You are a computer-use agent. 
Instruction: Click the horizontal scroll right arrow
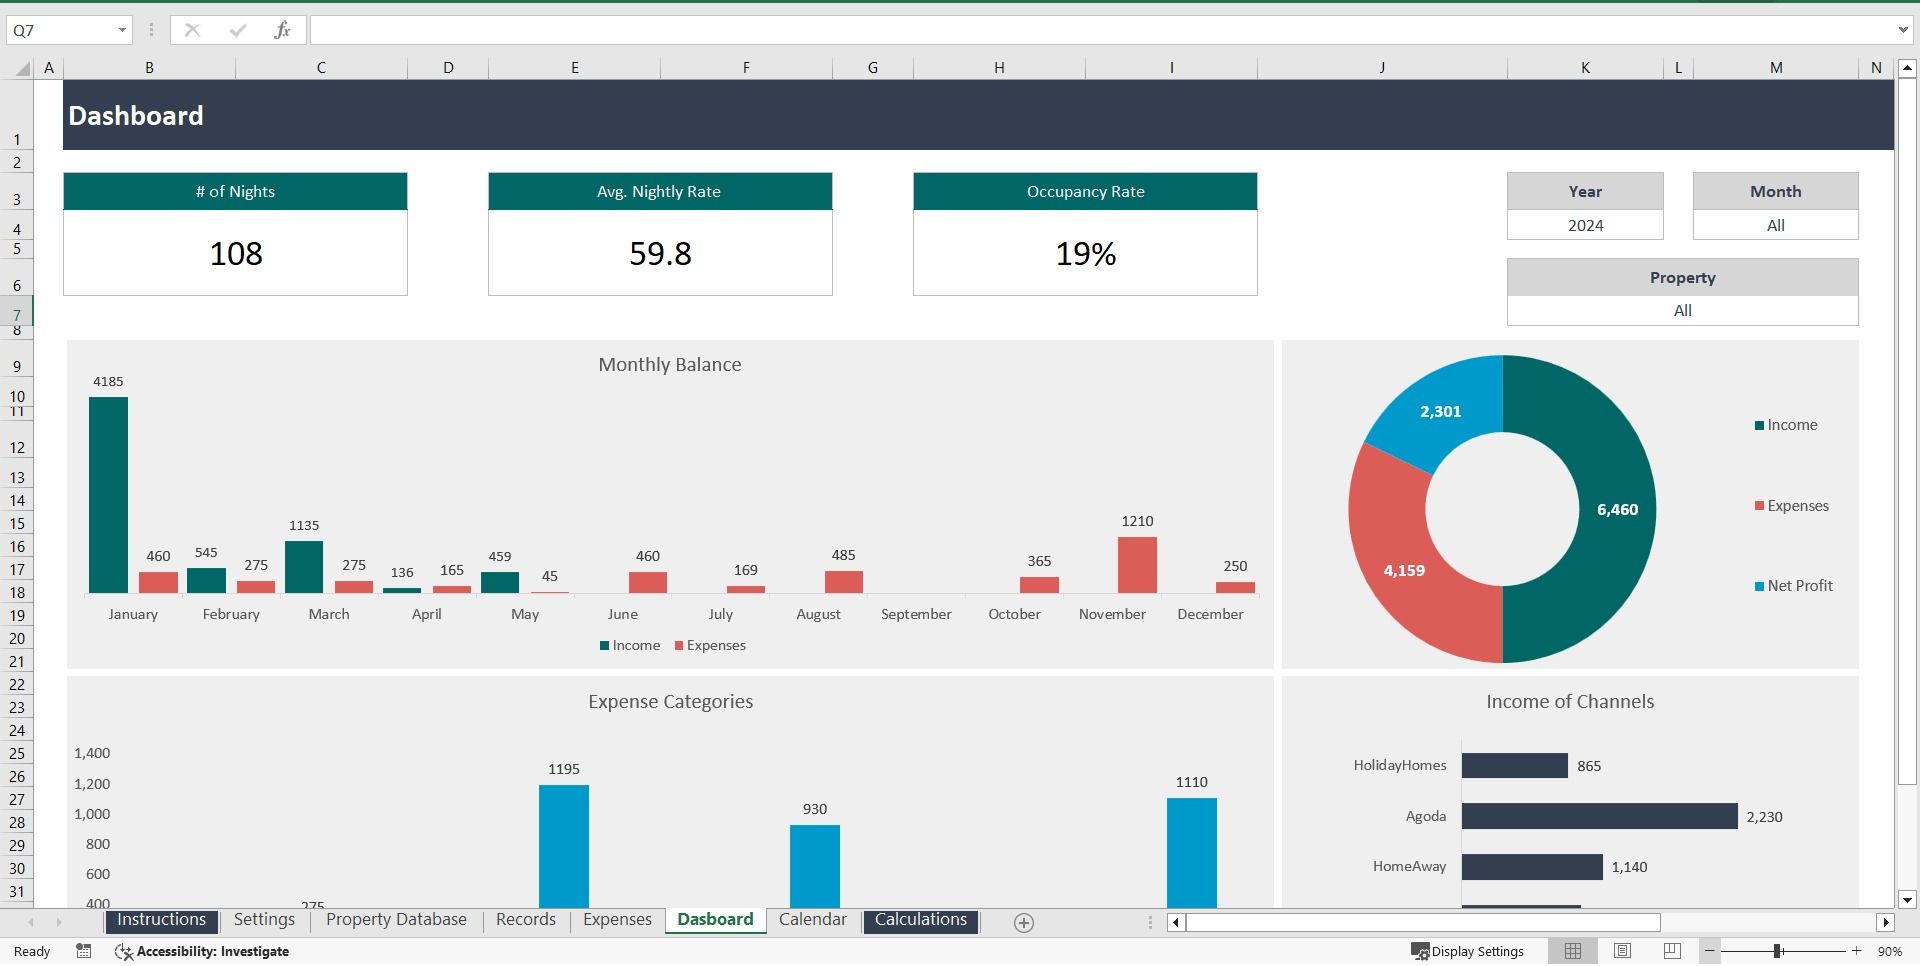[x=1886, y=922]
